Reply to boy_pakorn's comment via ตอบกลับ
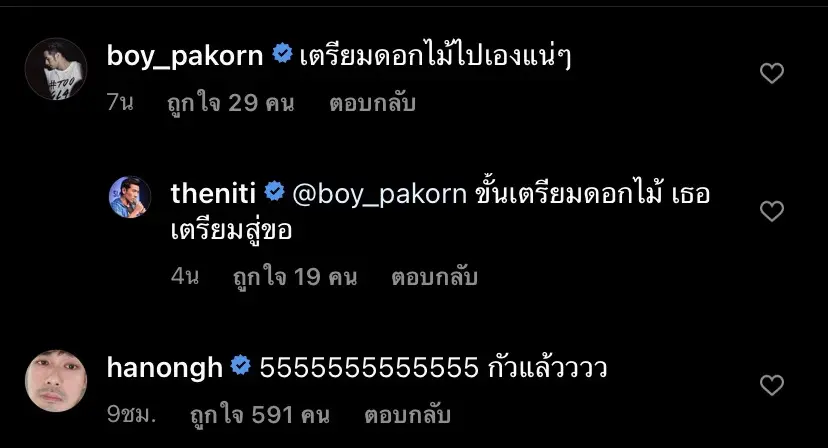Viewport: 828px width, 448px height. [373, 102]
